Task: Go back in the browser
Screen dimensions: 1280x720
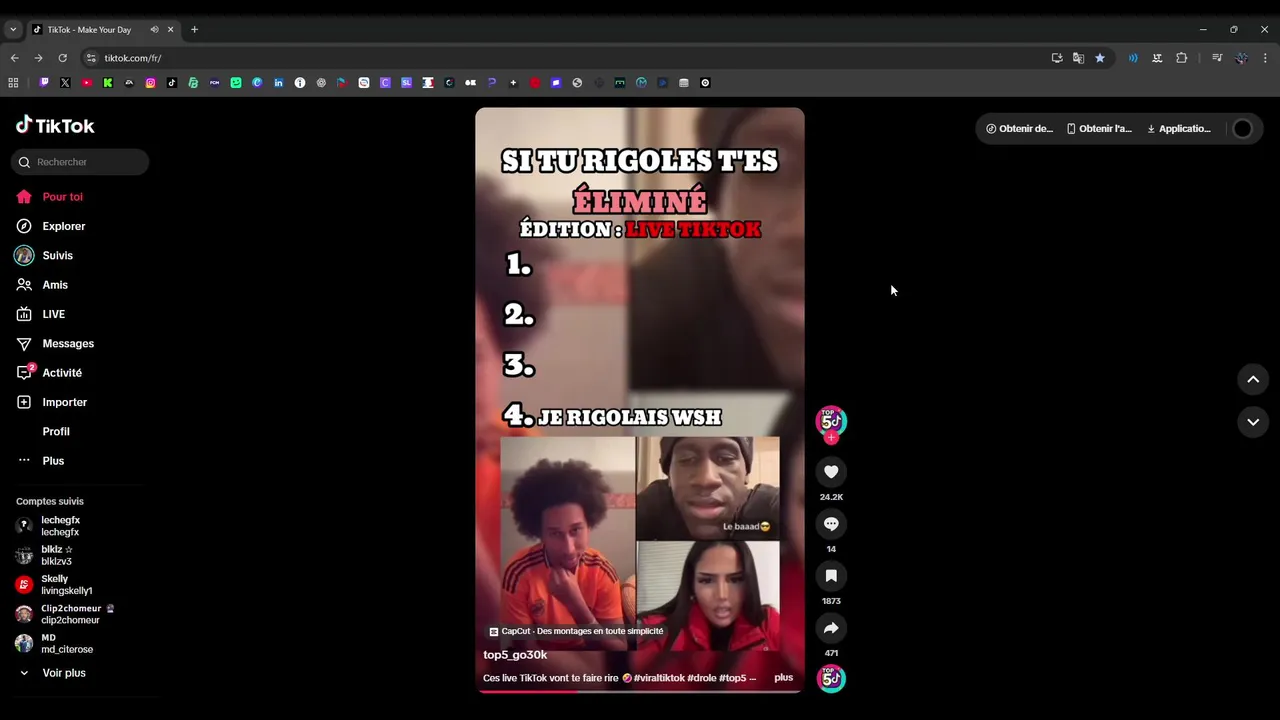Action: pos(15,58)
